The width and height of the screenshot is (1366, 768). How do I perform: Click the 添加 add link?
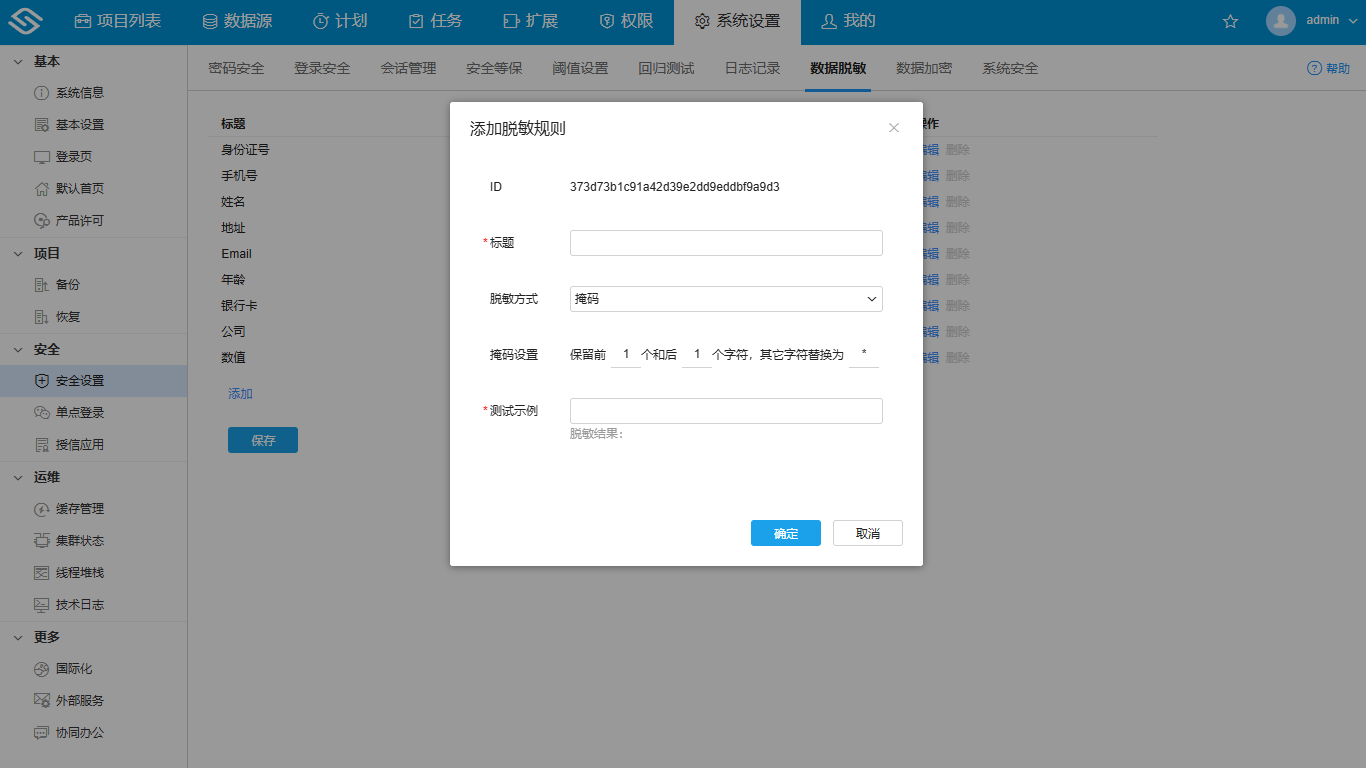tap(239, 393)
